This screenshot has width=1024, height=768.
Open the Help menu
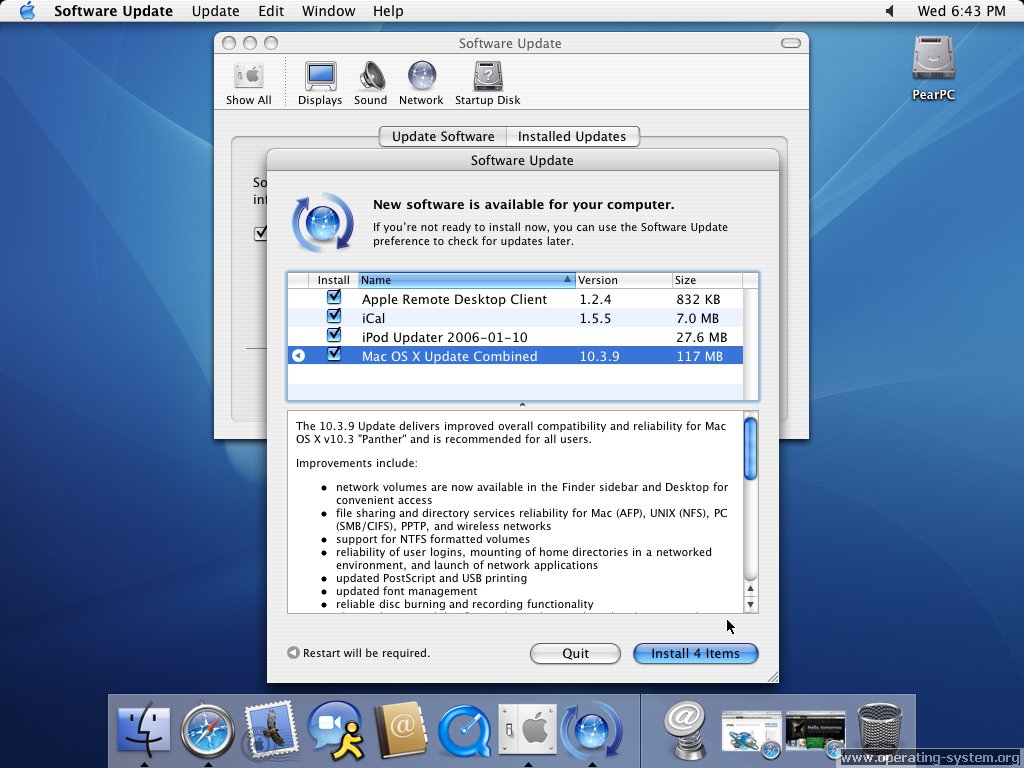click(x=388, y=11)
